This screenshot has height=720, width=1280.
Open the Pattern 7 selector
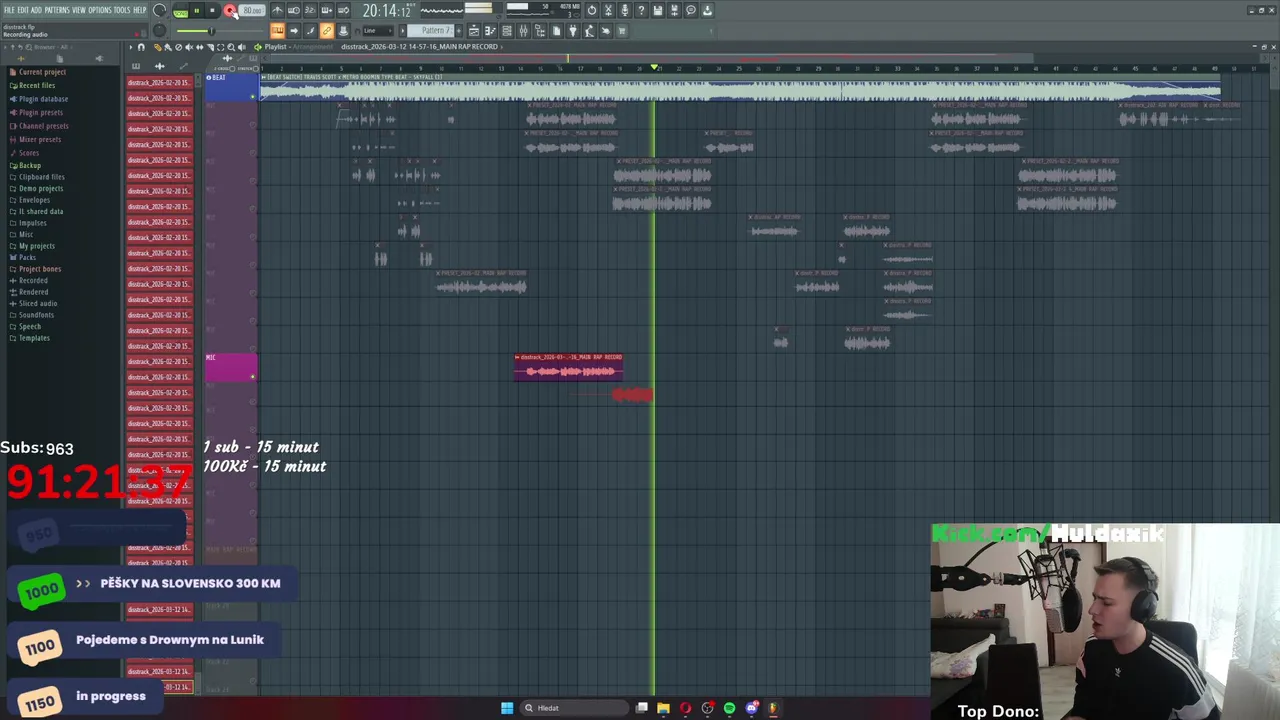(430, 31)
